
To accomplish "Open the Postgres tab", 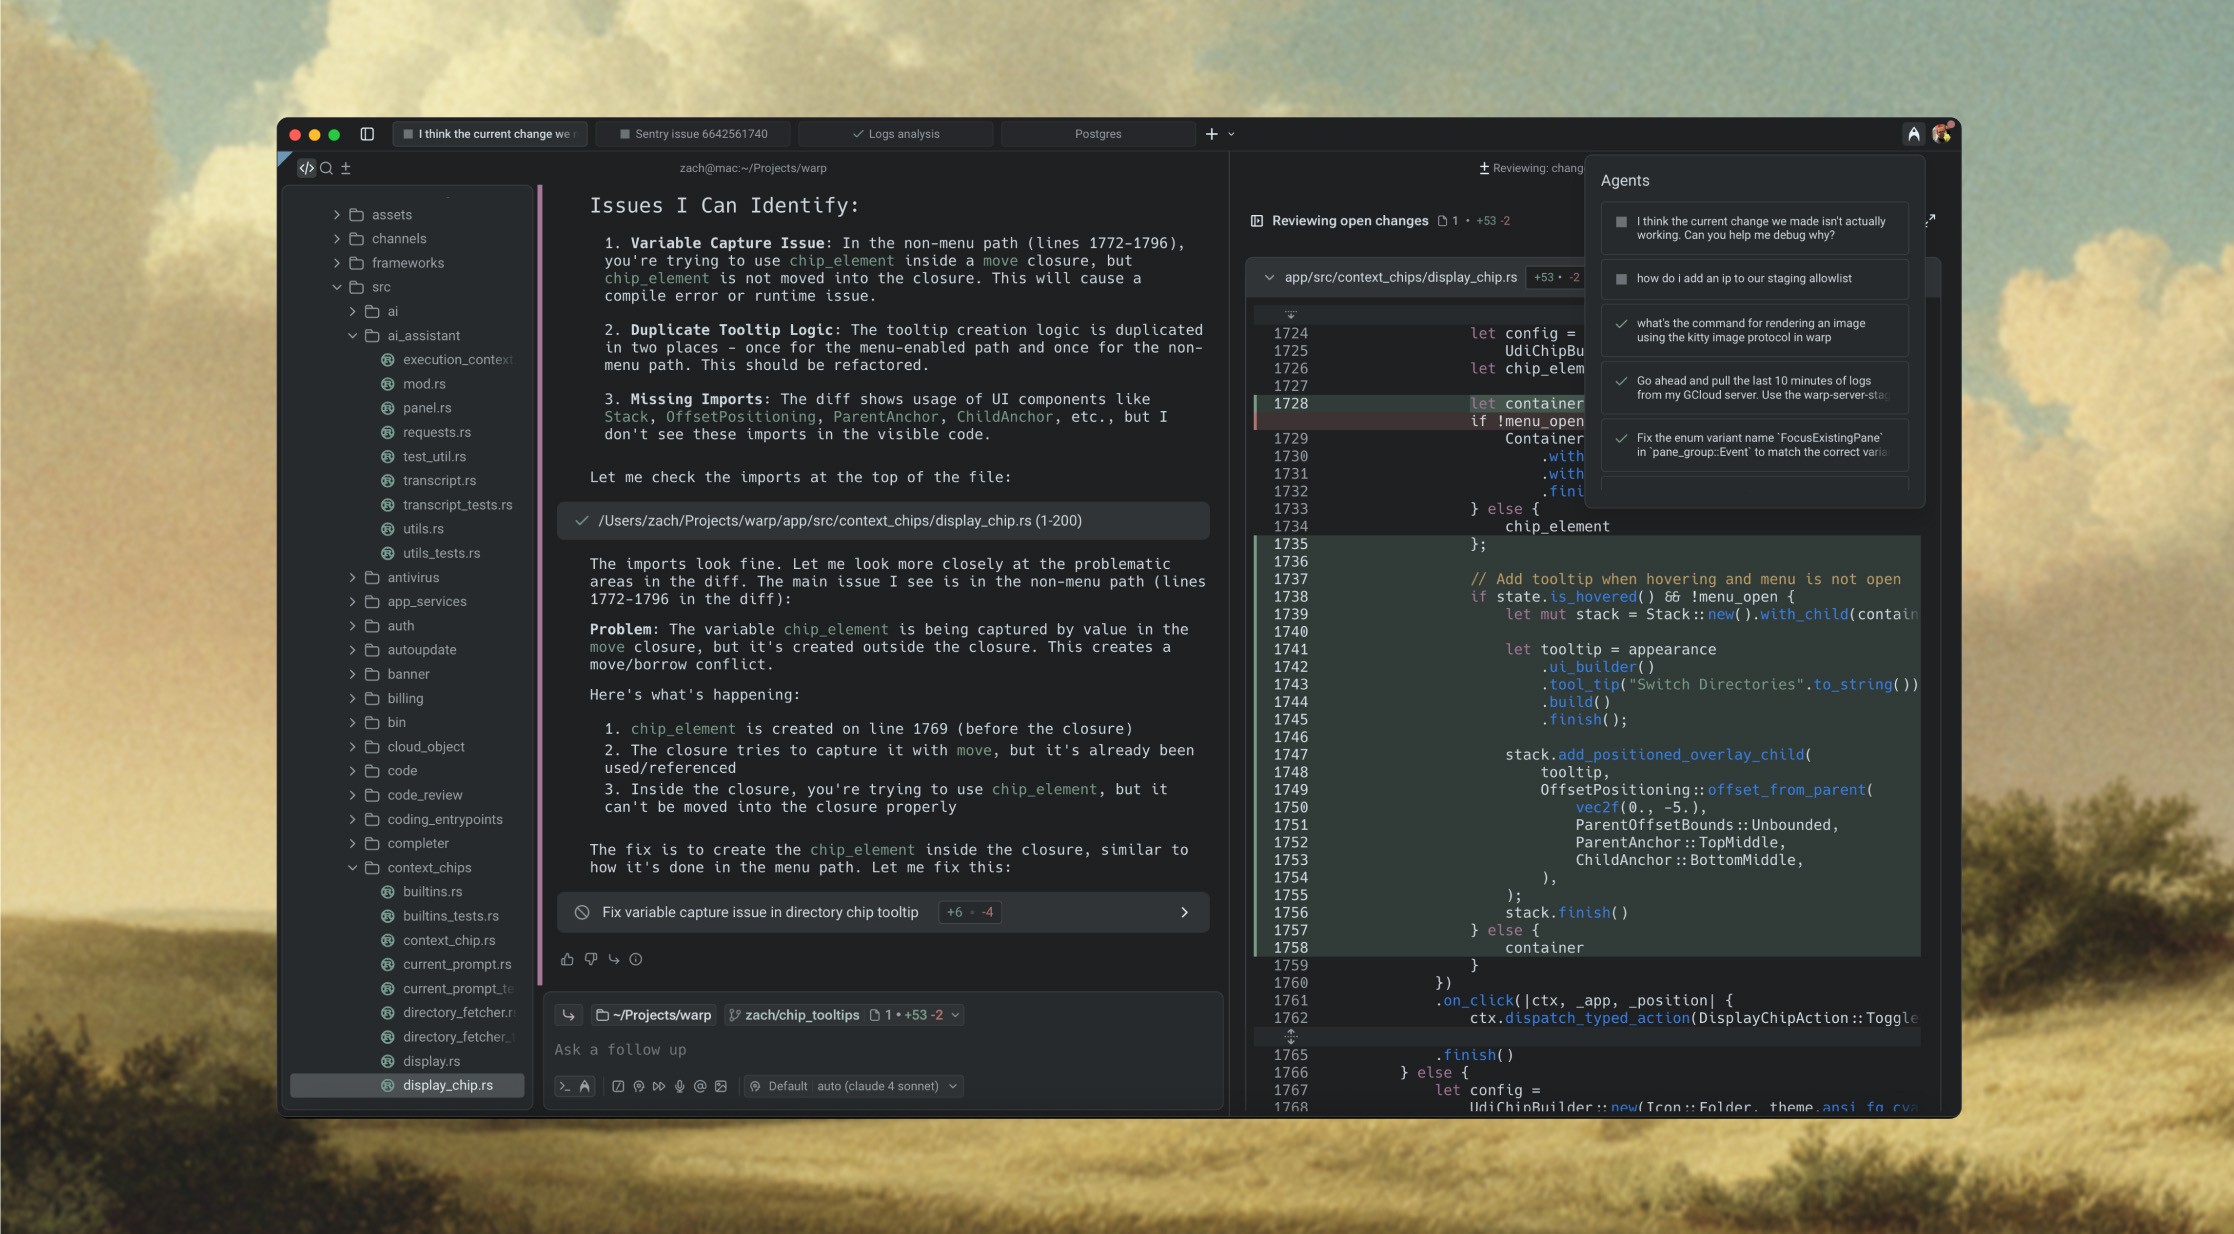I will pos(1097,134).
